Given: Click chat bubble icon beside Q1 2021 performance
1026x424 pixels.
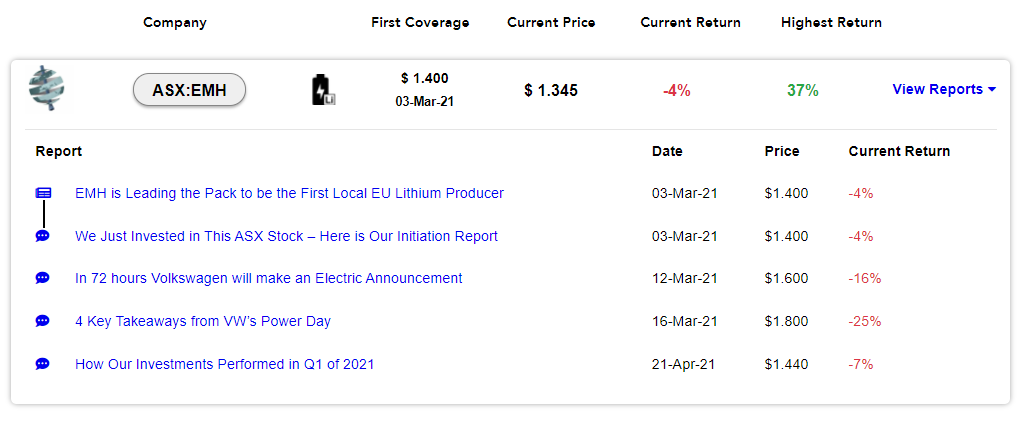Looking at the screenshot, I should tap(43, 364).
